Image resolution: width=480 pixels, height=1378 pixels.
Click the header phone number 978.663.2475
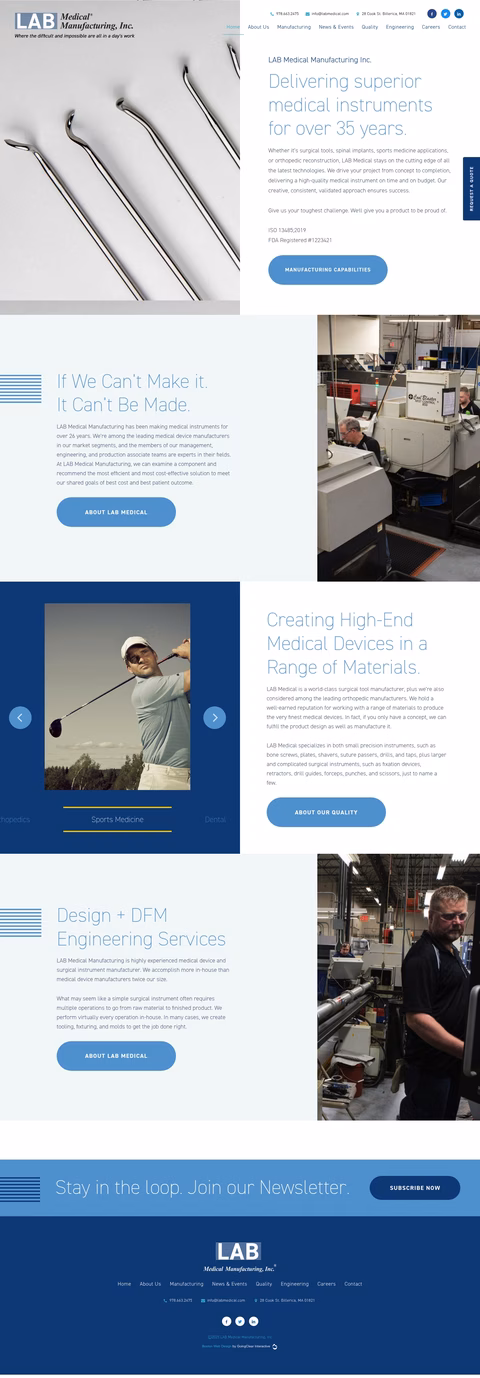click(285, 14)
